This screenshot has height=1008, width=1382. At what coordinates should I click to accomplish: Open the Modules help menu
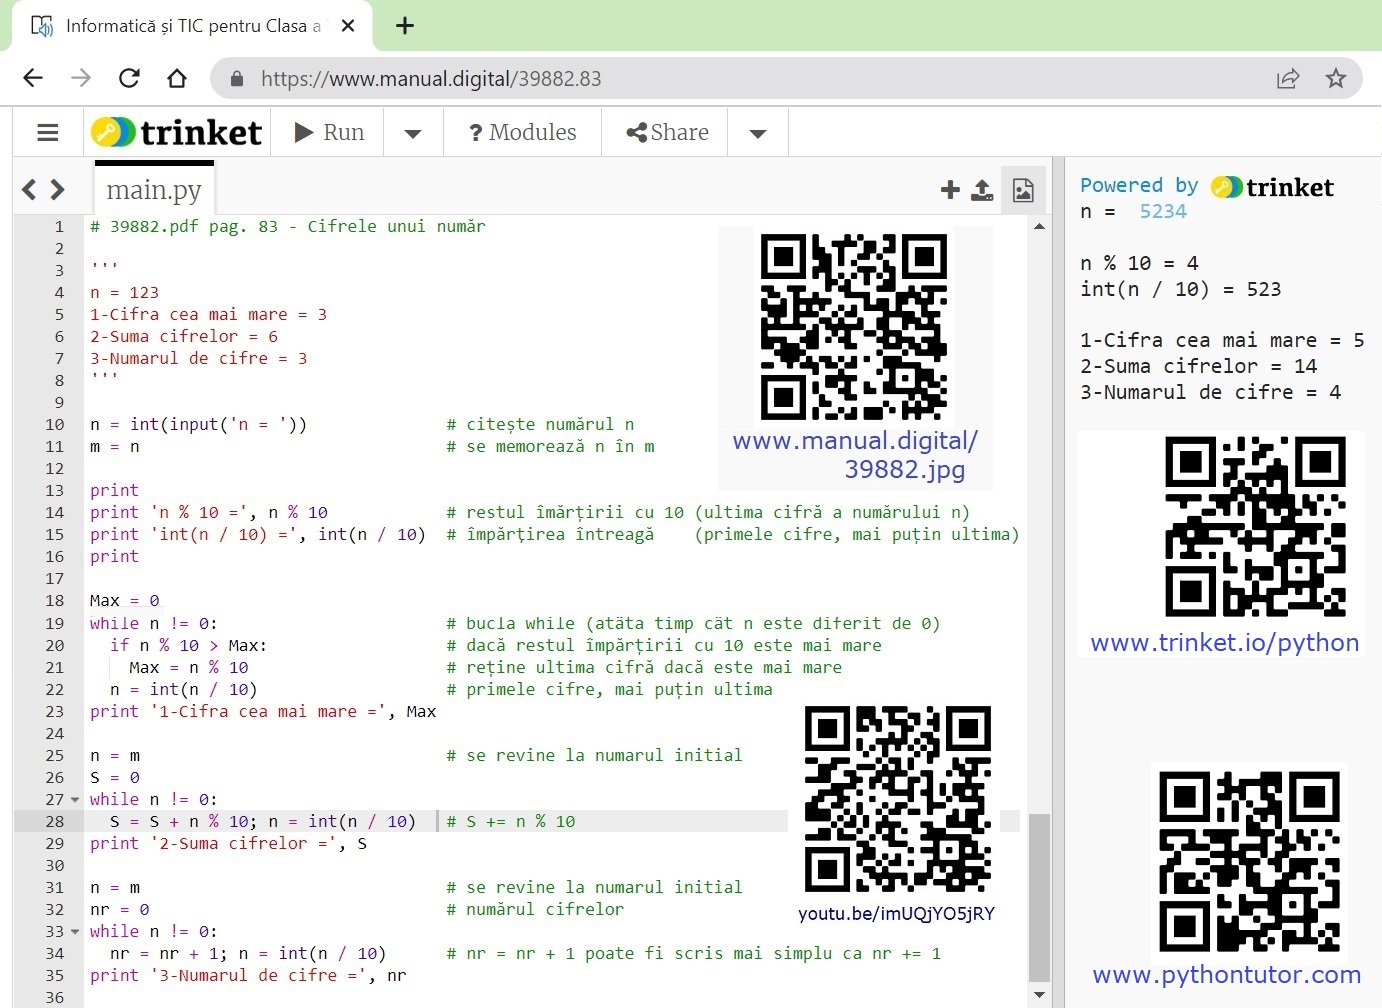point(523,132)
